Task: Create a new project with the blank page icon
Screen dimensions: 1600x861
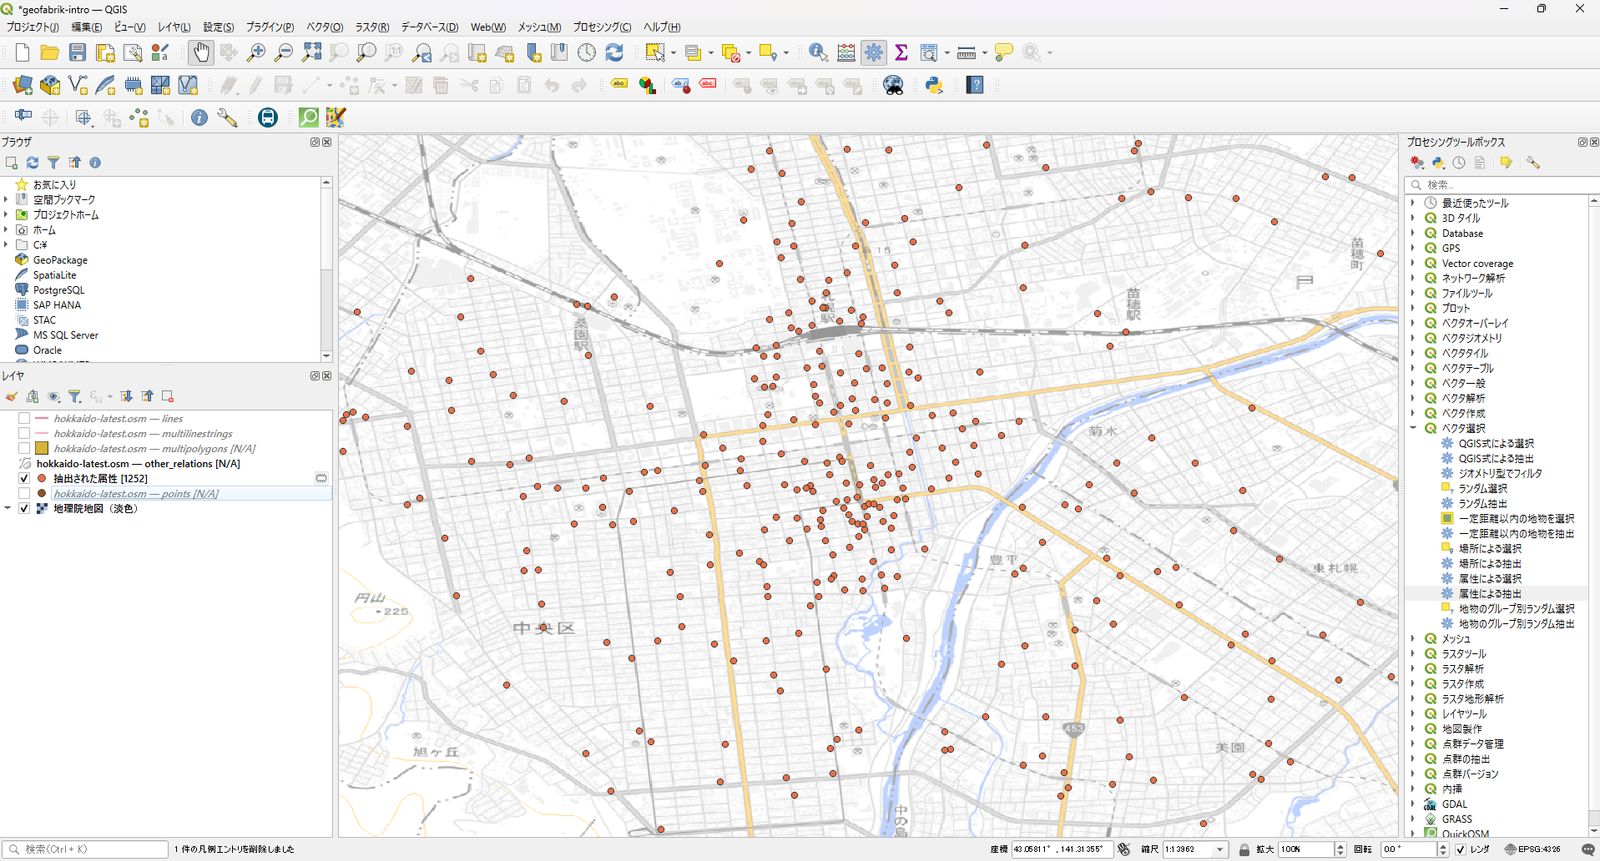Action: click(x=22, y=53)
